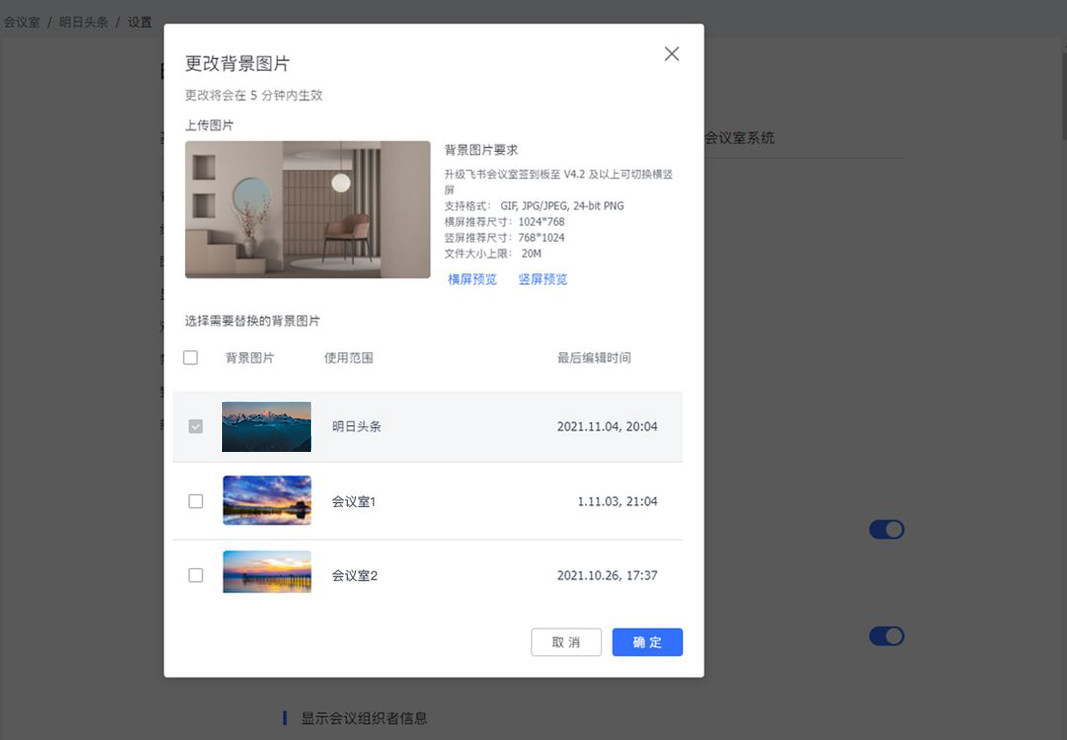Select the 会议室1 sunset lake thumbnail
This screenshot has height=740, width=1067.
[266, 501]
